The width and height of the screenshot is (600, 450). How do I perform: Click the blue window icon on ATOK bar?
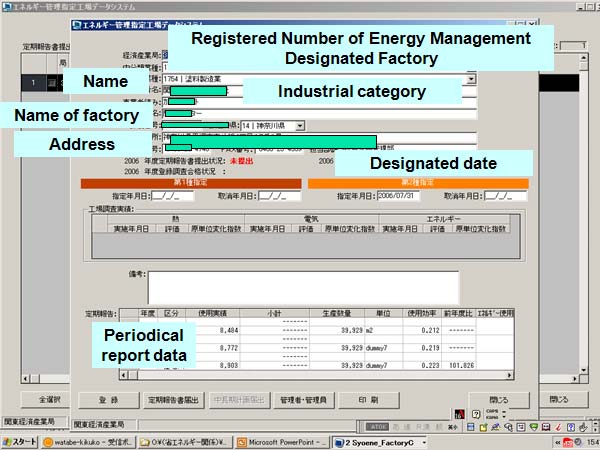pos(471,427)
